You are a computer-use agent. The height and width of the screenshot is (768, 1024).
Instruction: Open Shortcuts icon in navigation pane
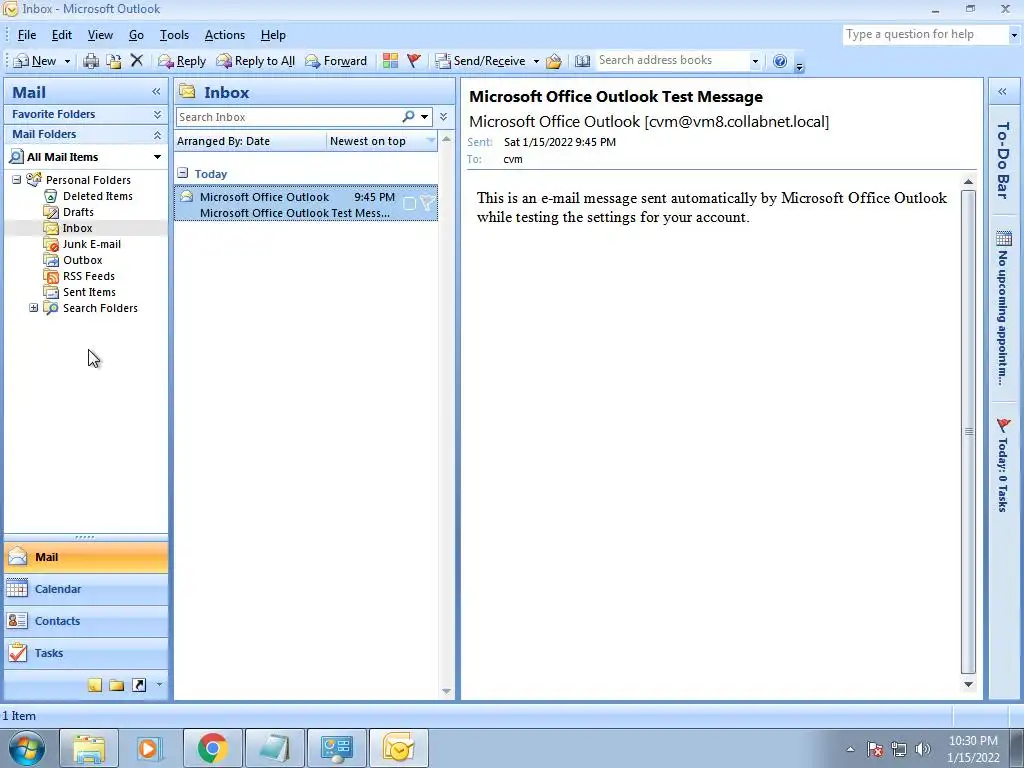(x=139, y=685)
